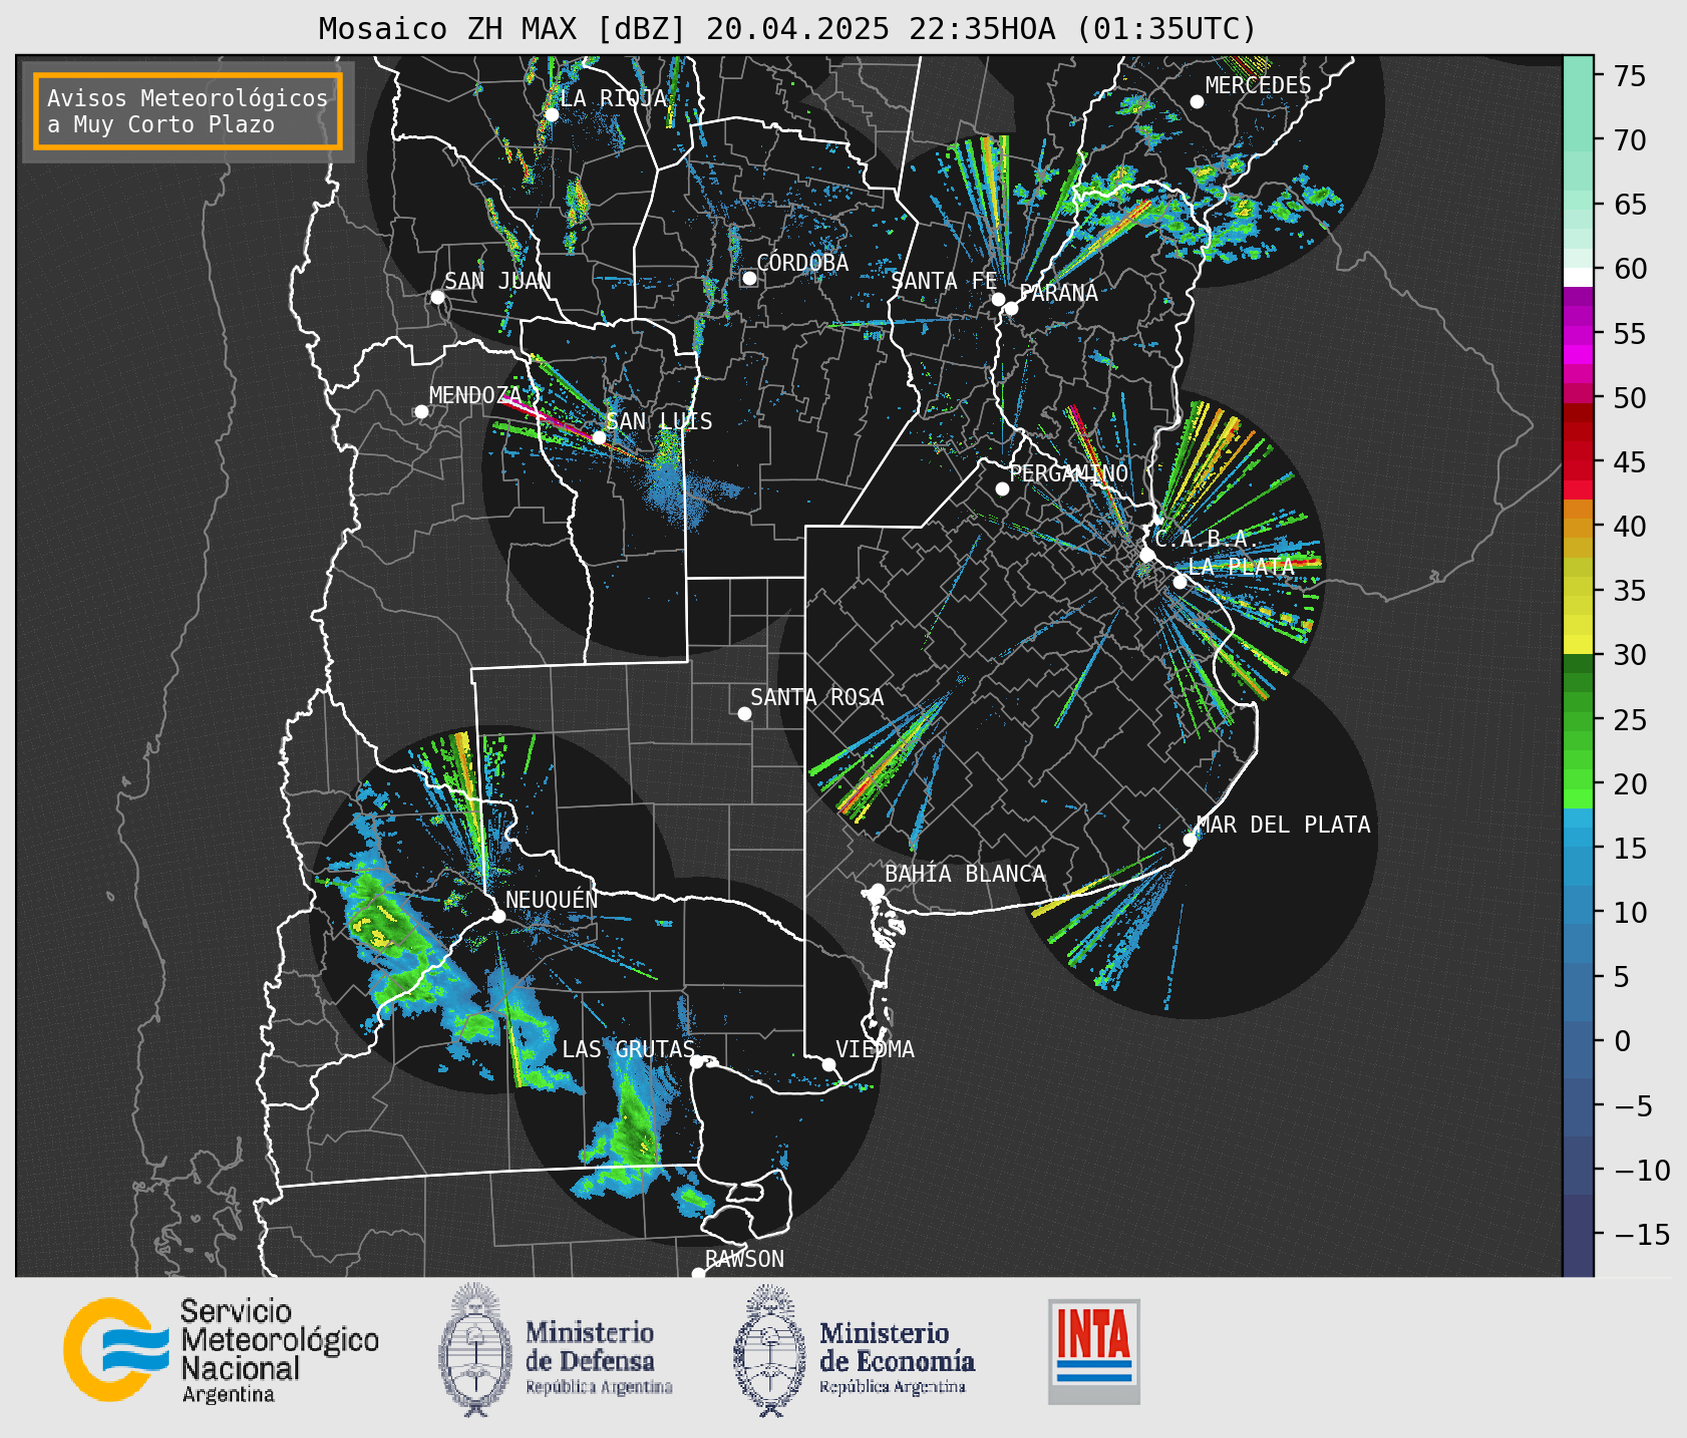
Task: Click the LA PLATA city marker dot
Action: 1180,582
